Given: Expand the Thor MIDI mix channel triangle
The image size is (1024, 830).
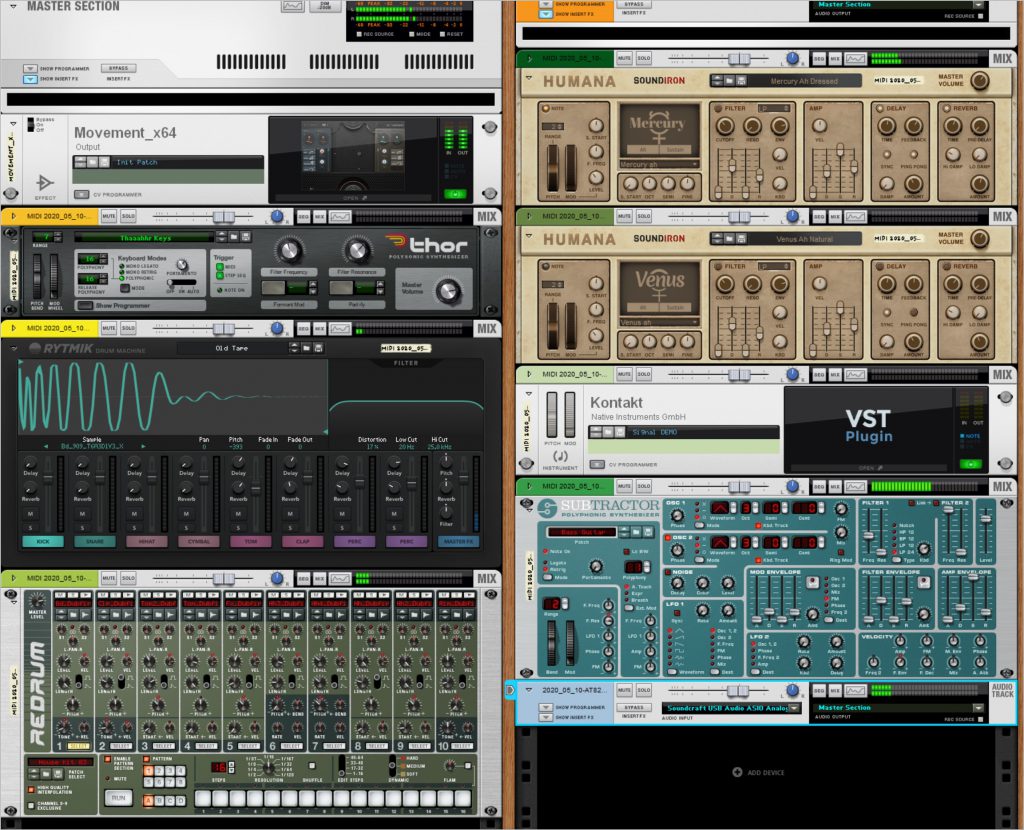Looking at the screenshot, I should [13, 216].
